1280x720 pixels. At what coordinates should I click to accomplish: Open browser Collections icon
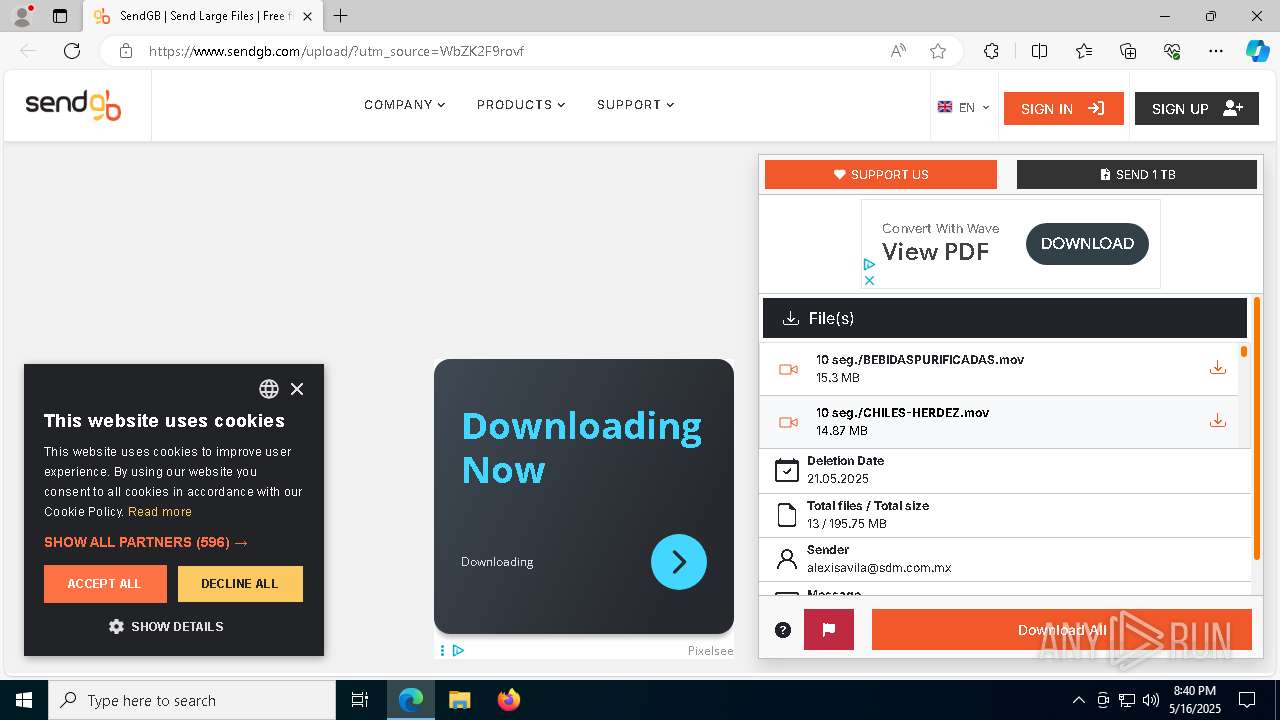(x=1128, y=51)
